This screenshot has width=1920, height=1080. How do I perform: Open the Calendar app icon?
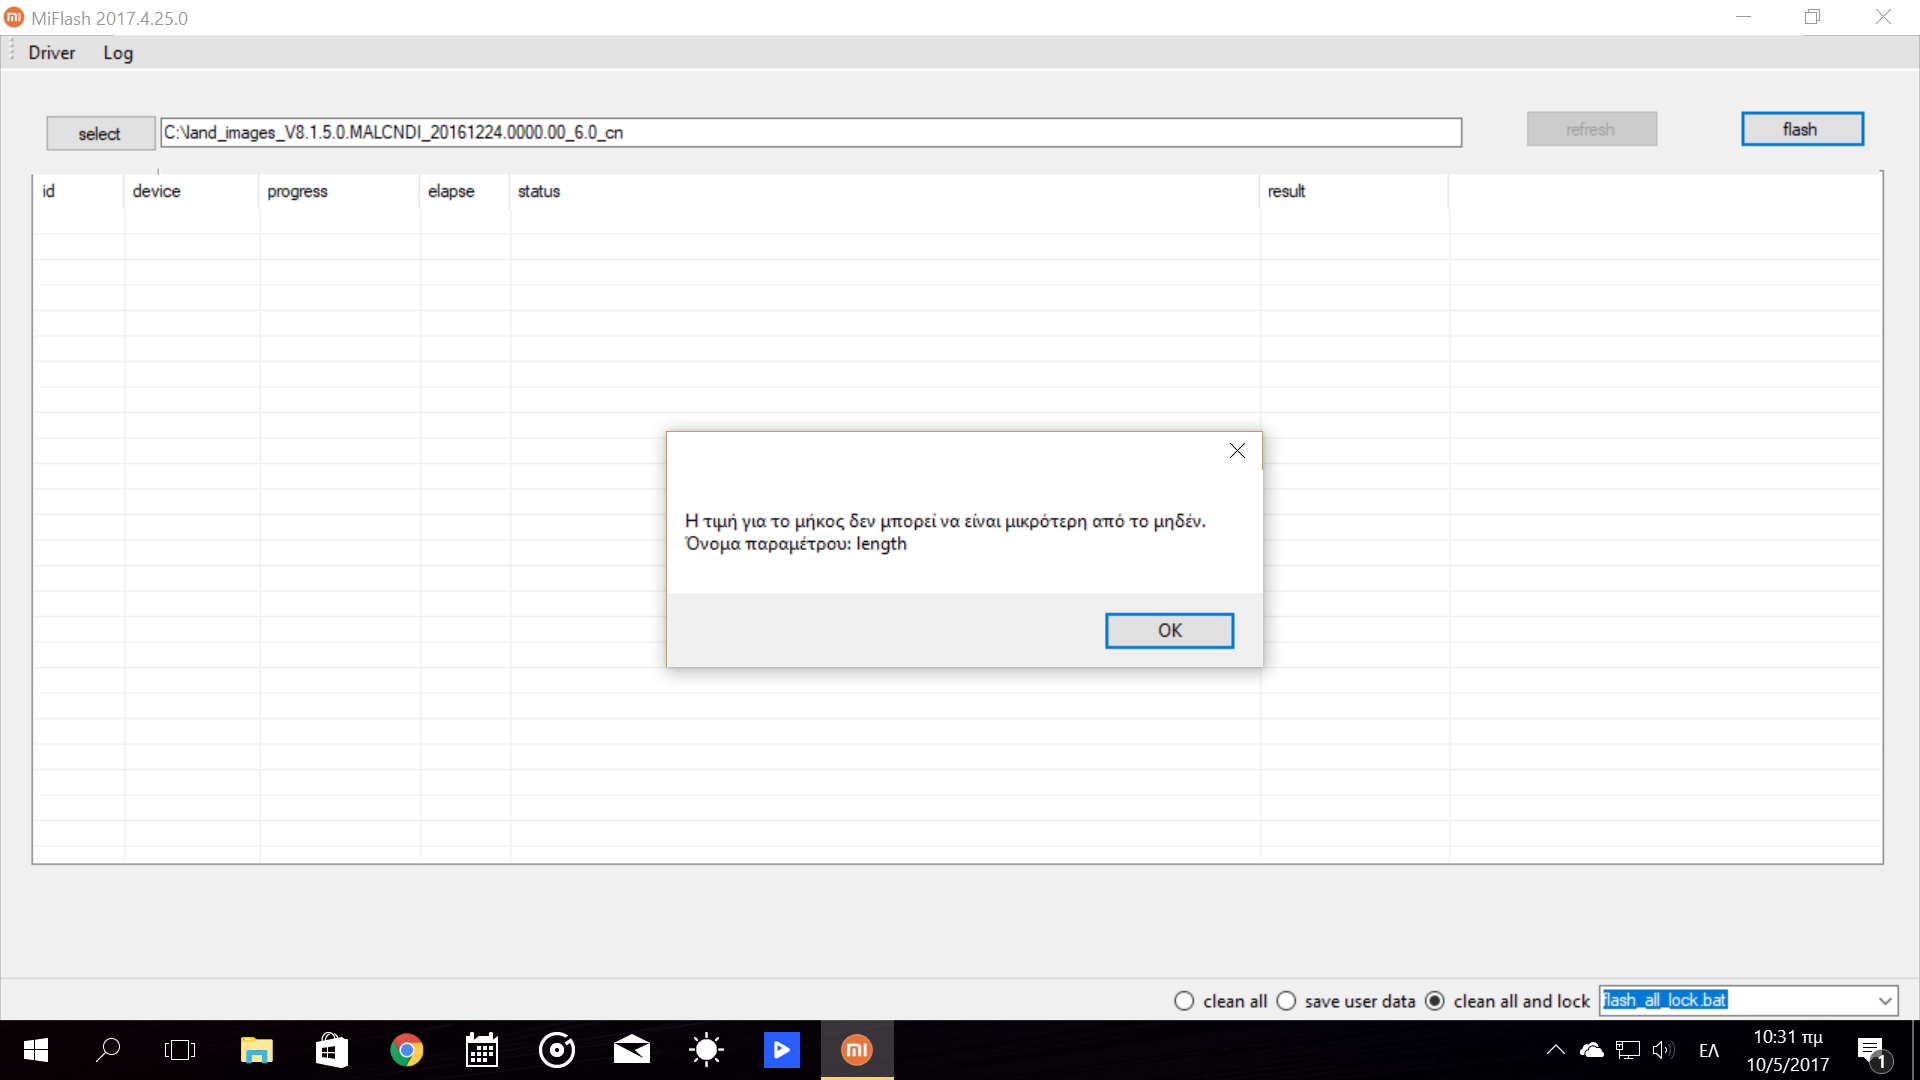click(x=482, y=1050)
